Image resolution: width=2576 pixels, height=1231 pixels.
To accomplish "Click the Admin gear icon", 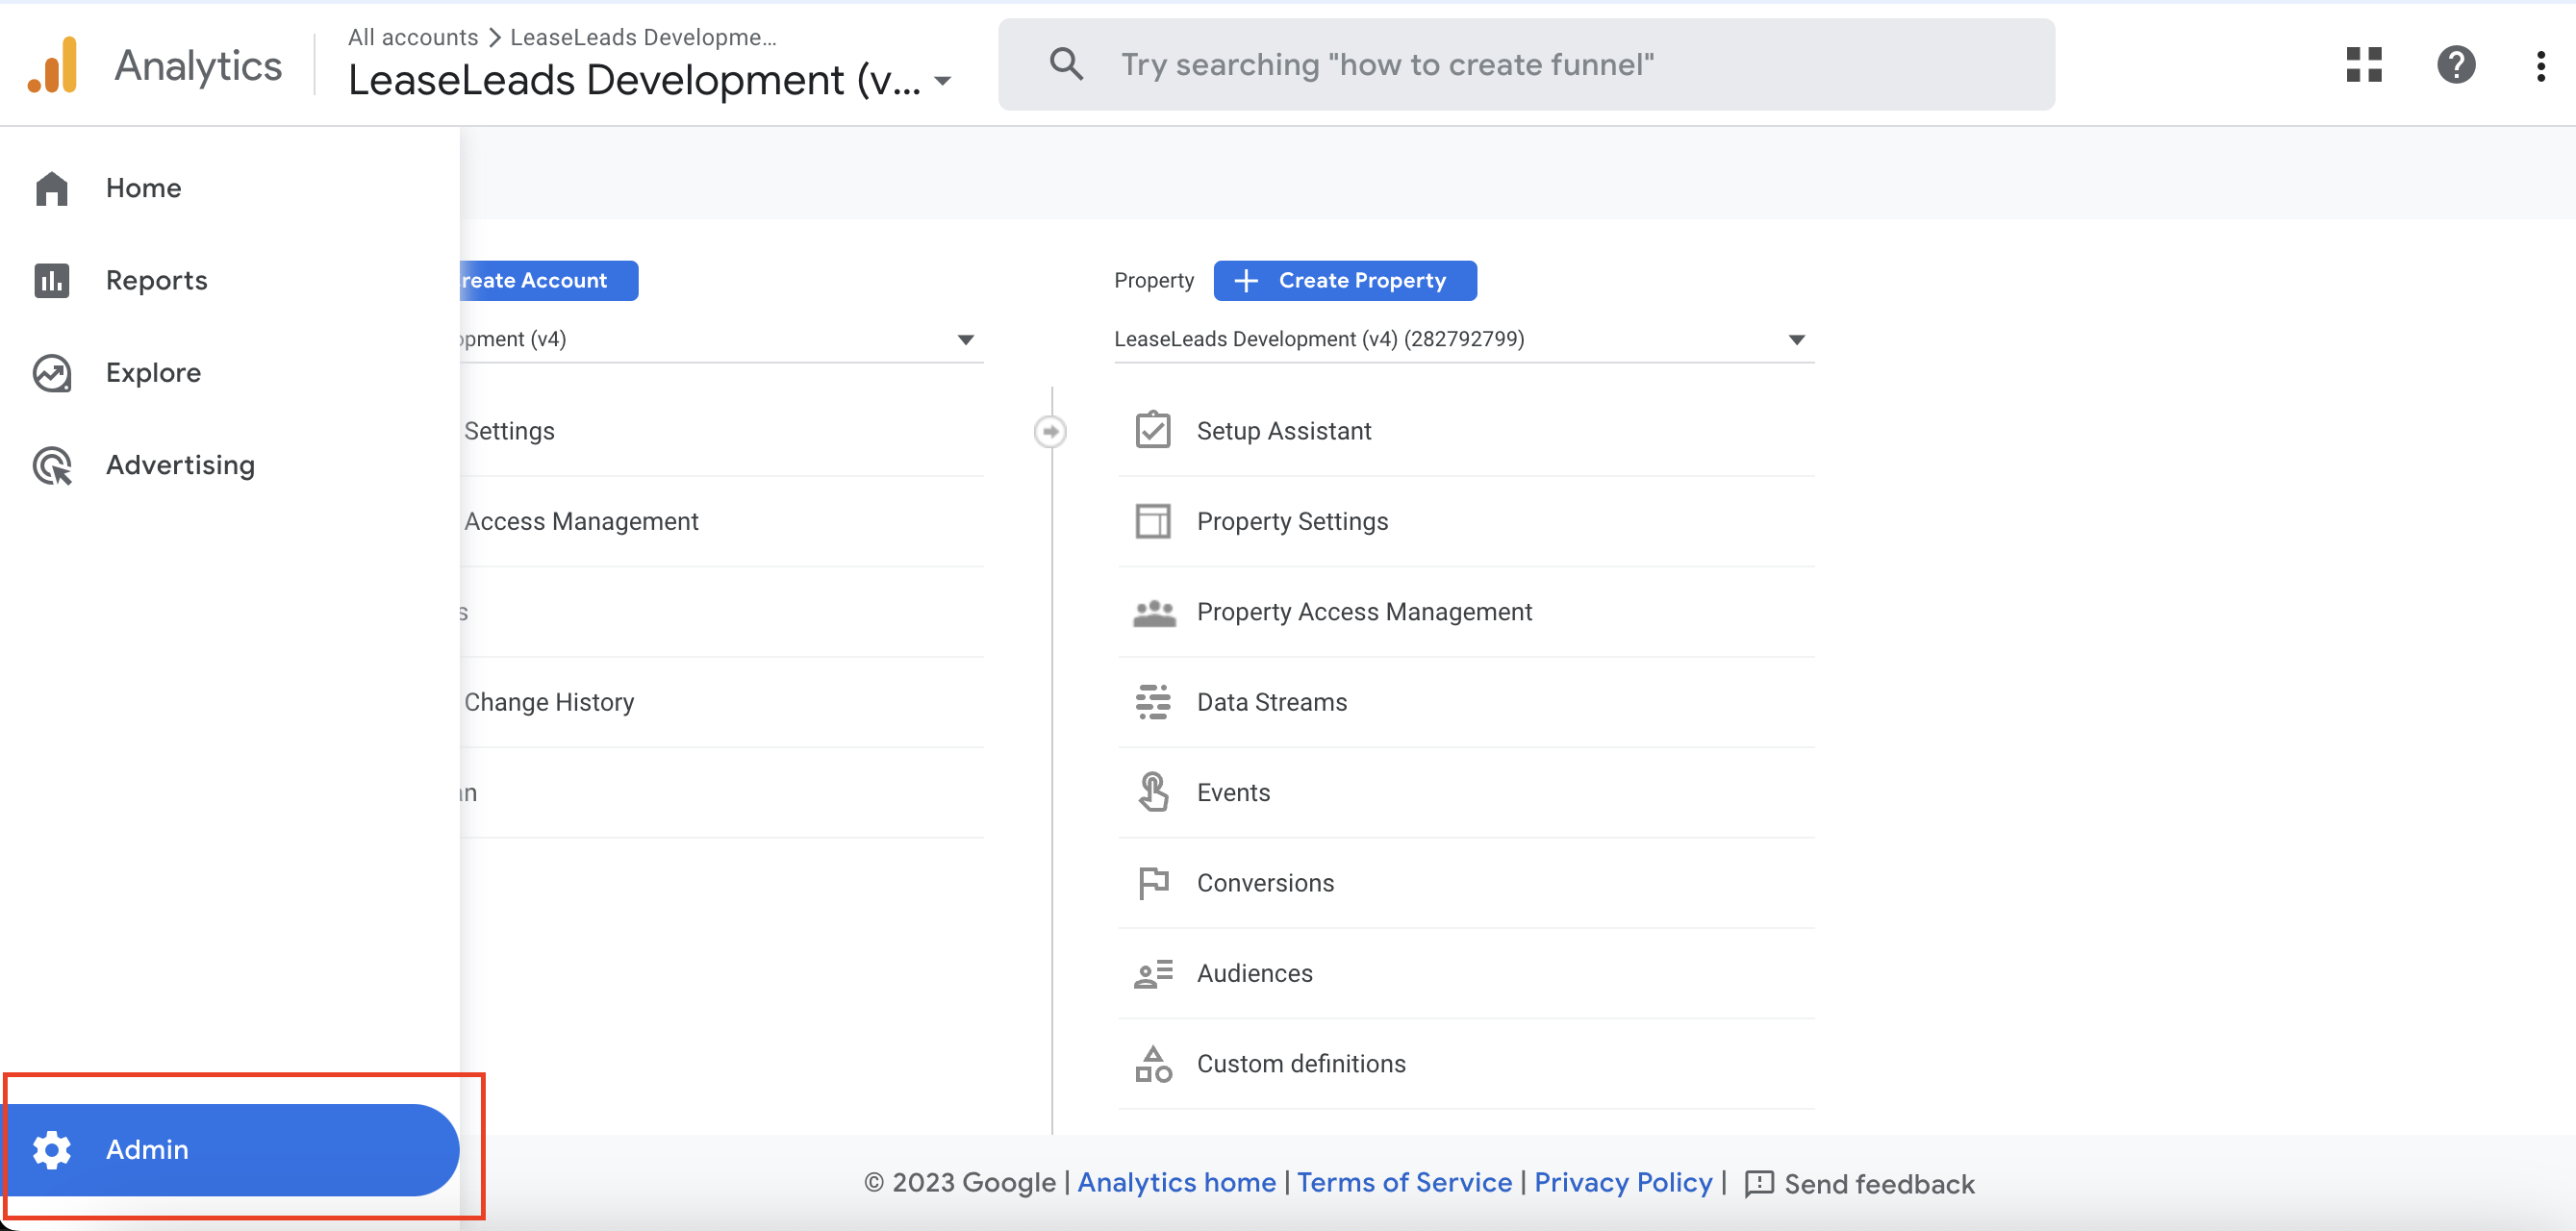I will (52, 1149).
